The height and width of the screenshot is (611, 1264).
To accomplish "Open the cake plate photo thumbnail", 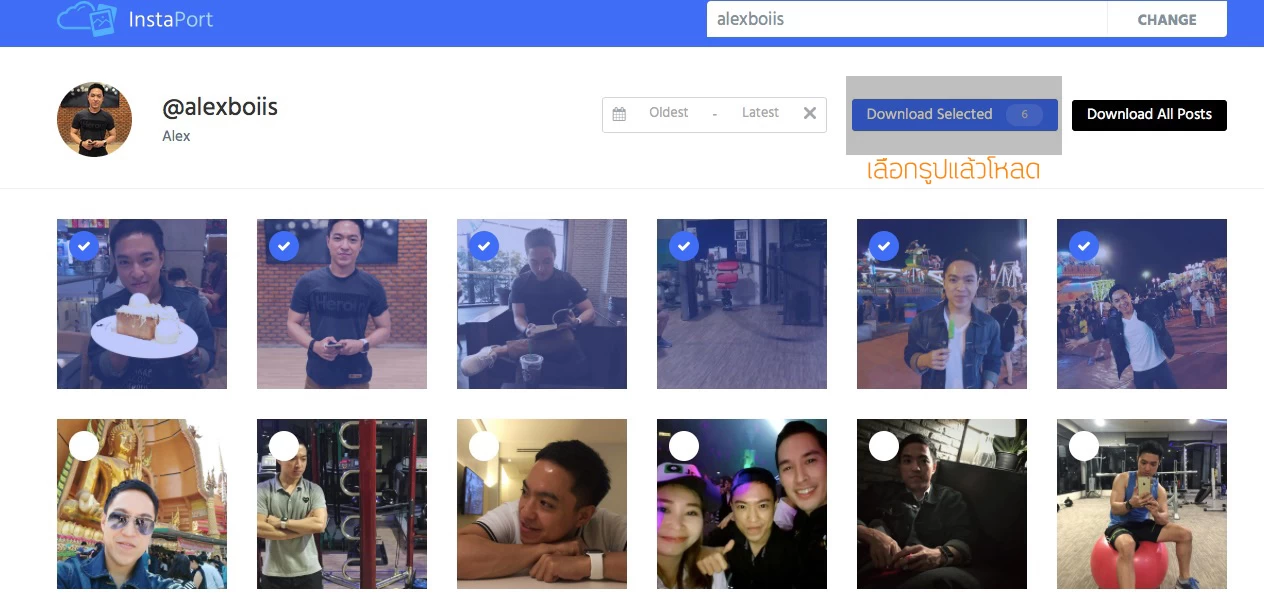I will pyautogui.click(x=142, y=304).
